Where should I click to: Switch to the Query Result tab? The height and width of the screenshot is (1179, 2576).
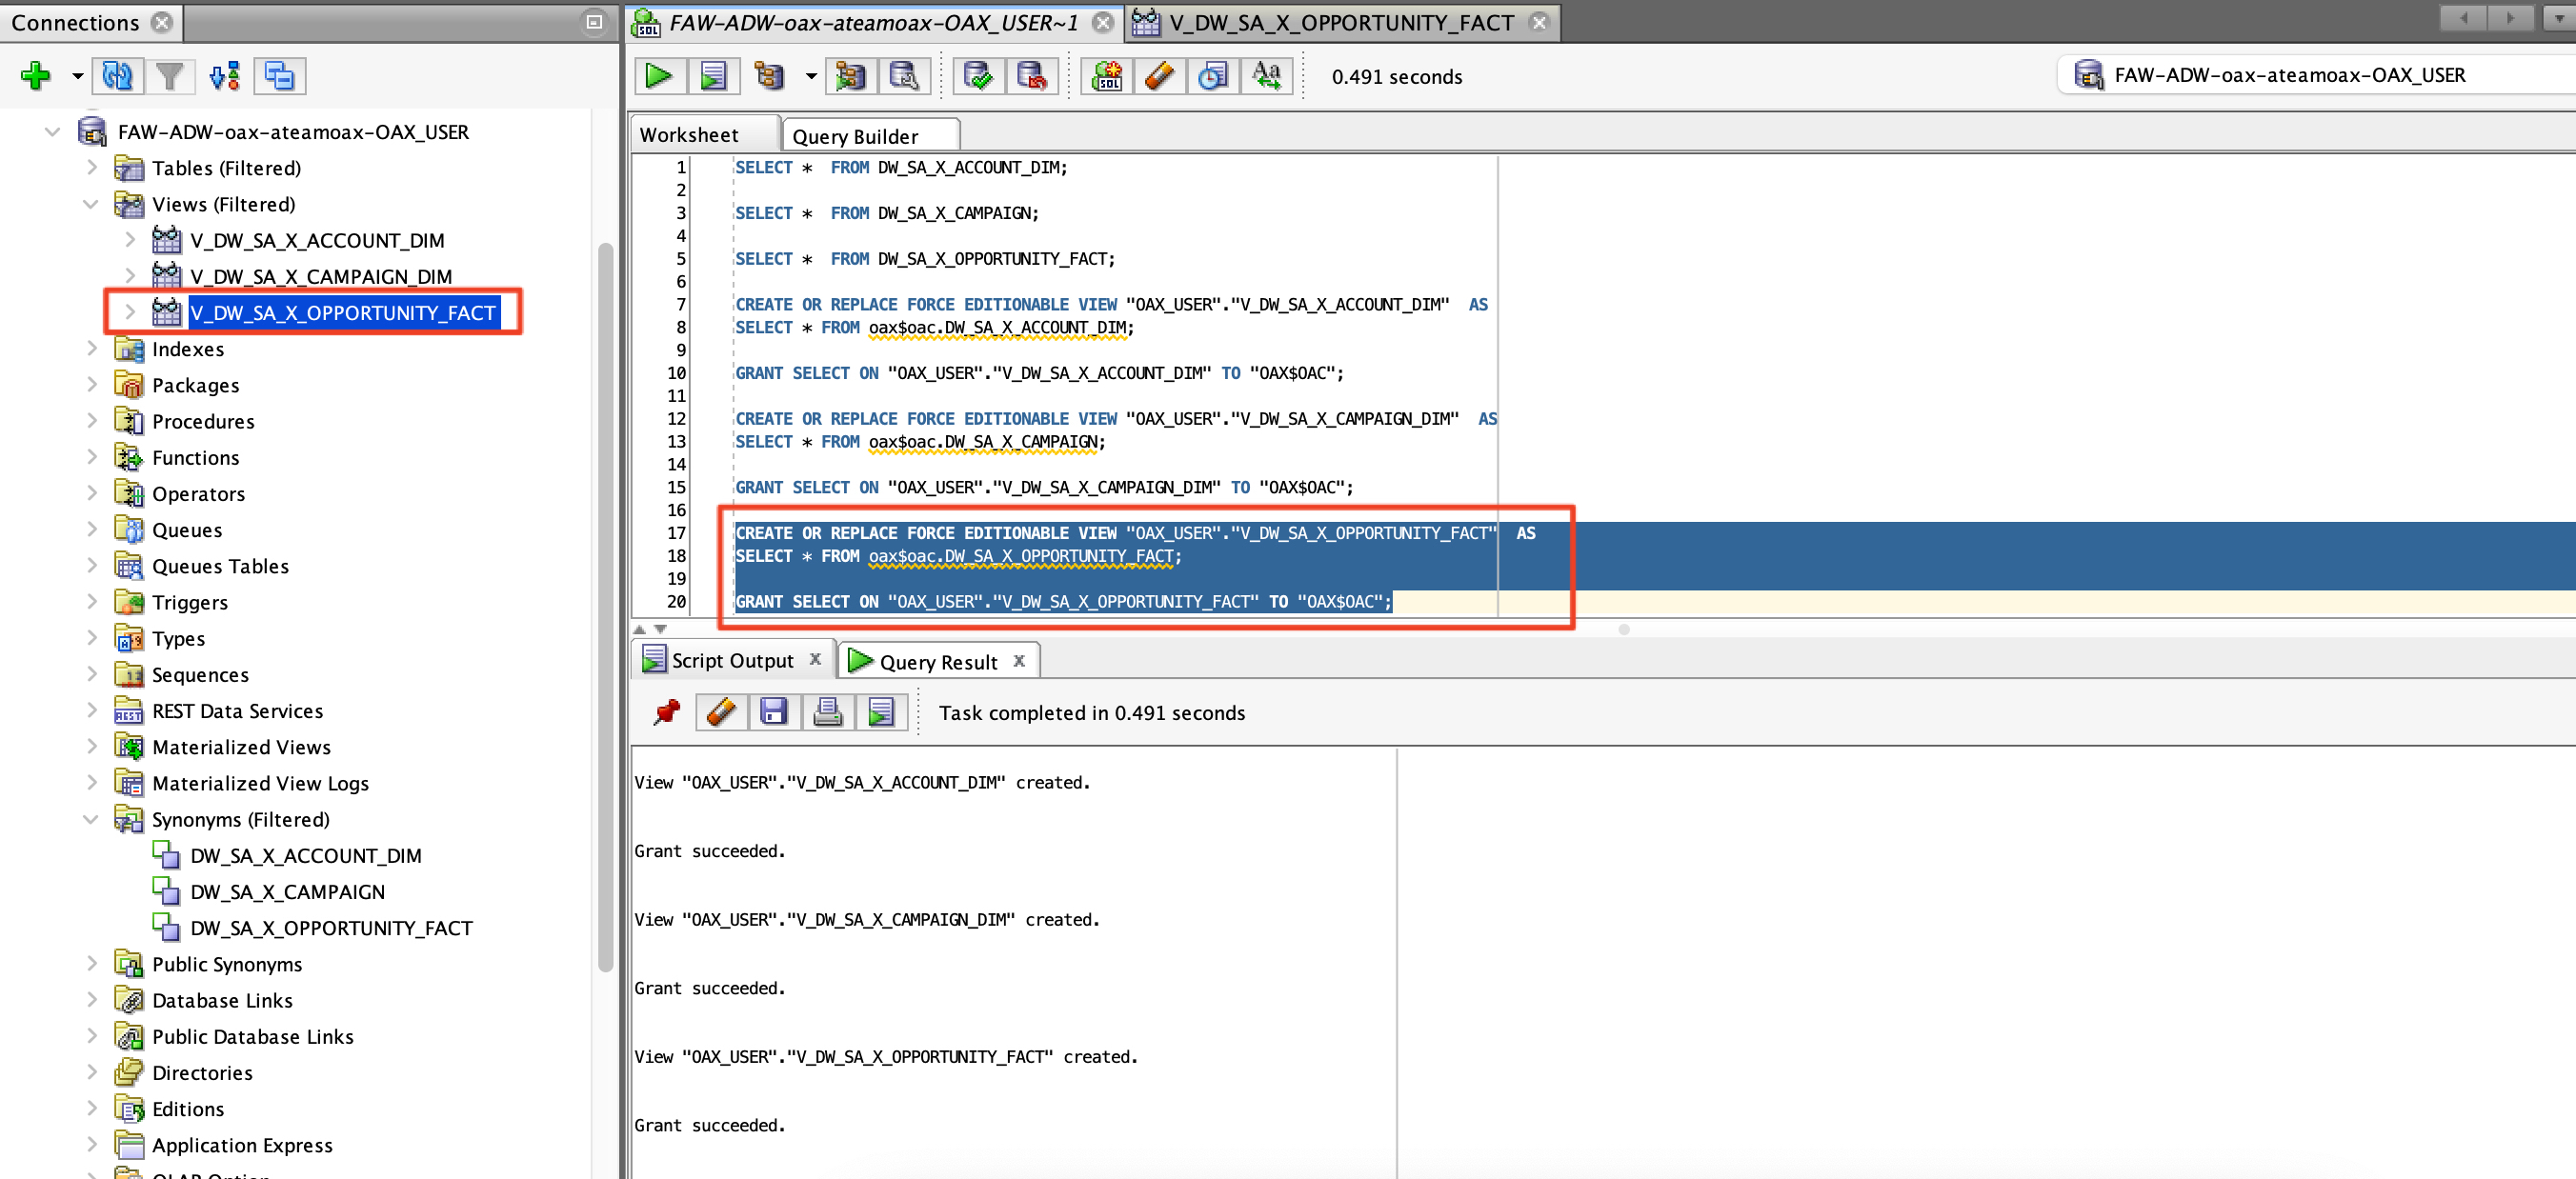[938, 660]
